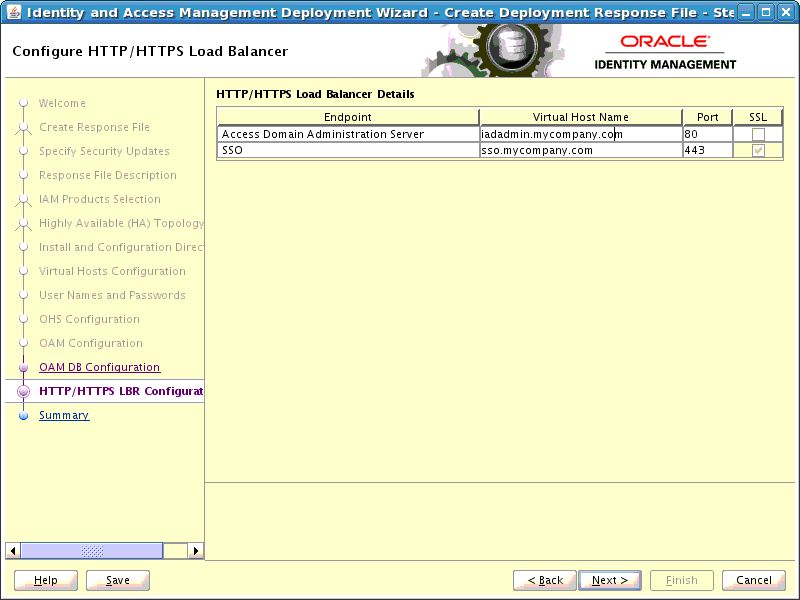The width and height of the screenshot is (800, 600).
Task: Select the Access Domain Administration Server cell
Action: (x=348, y=134)
